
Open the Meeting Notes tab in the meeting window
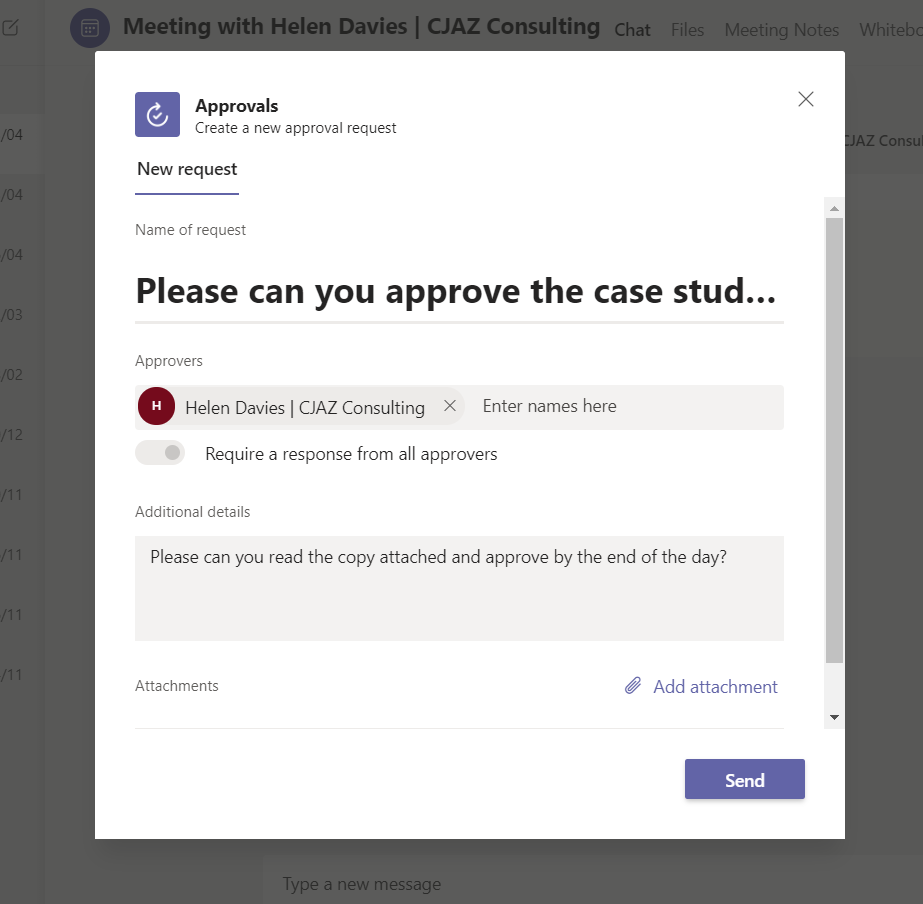[781, 29]
